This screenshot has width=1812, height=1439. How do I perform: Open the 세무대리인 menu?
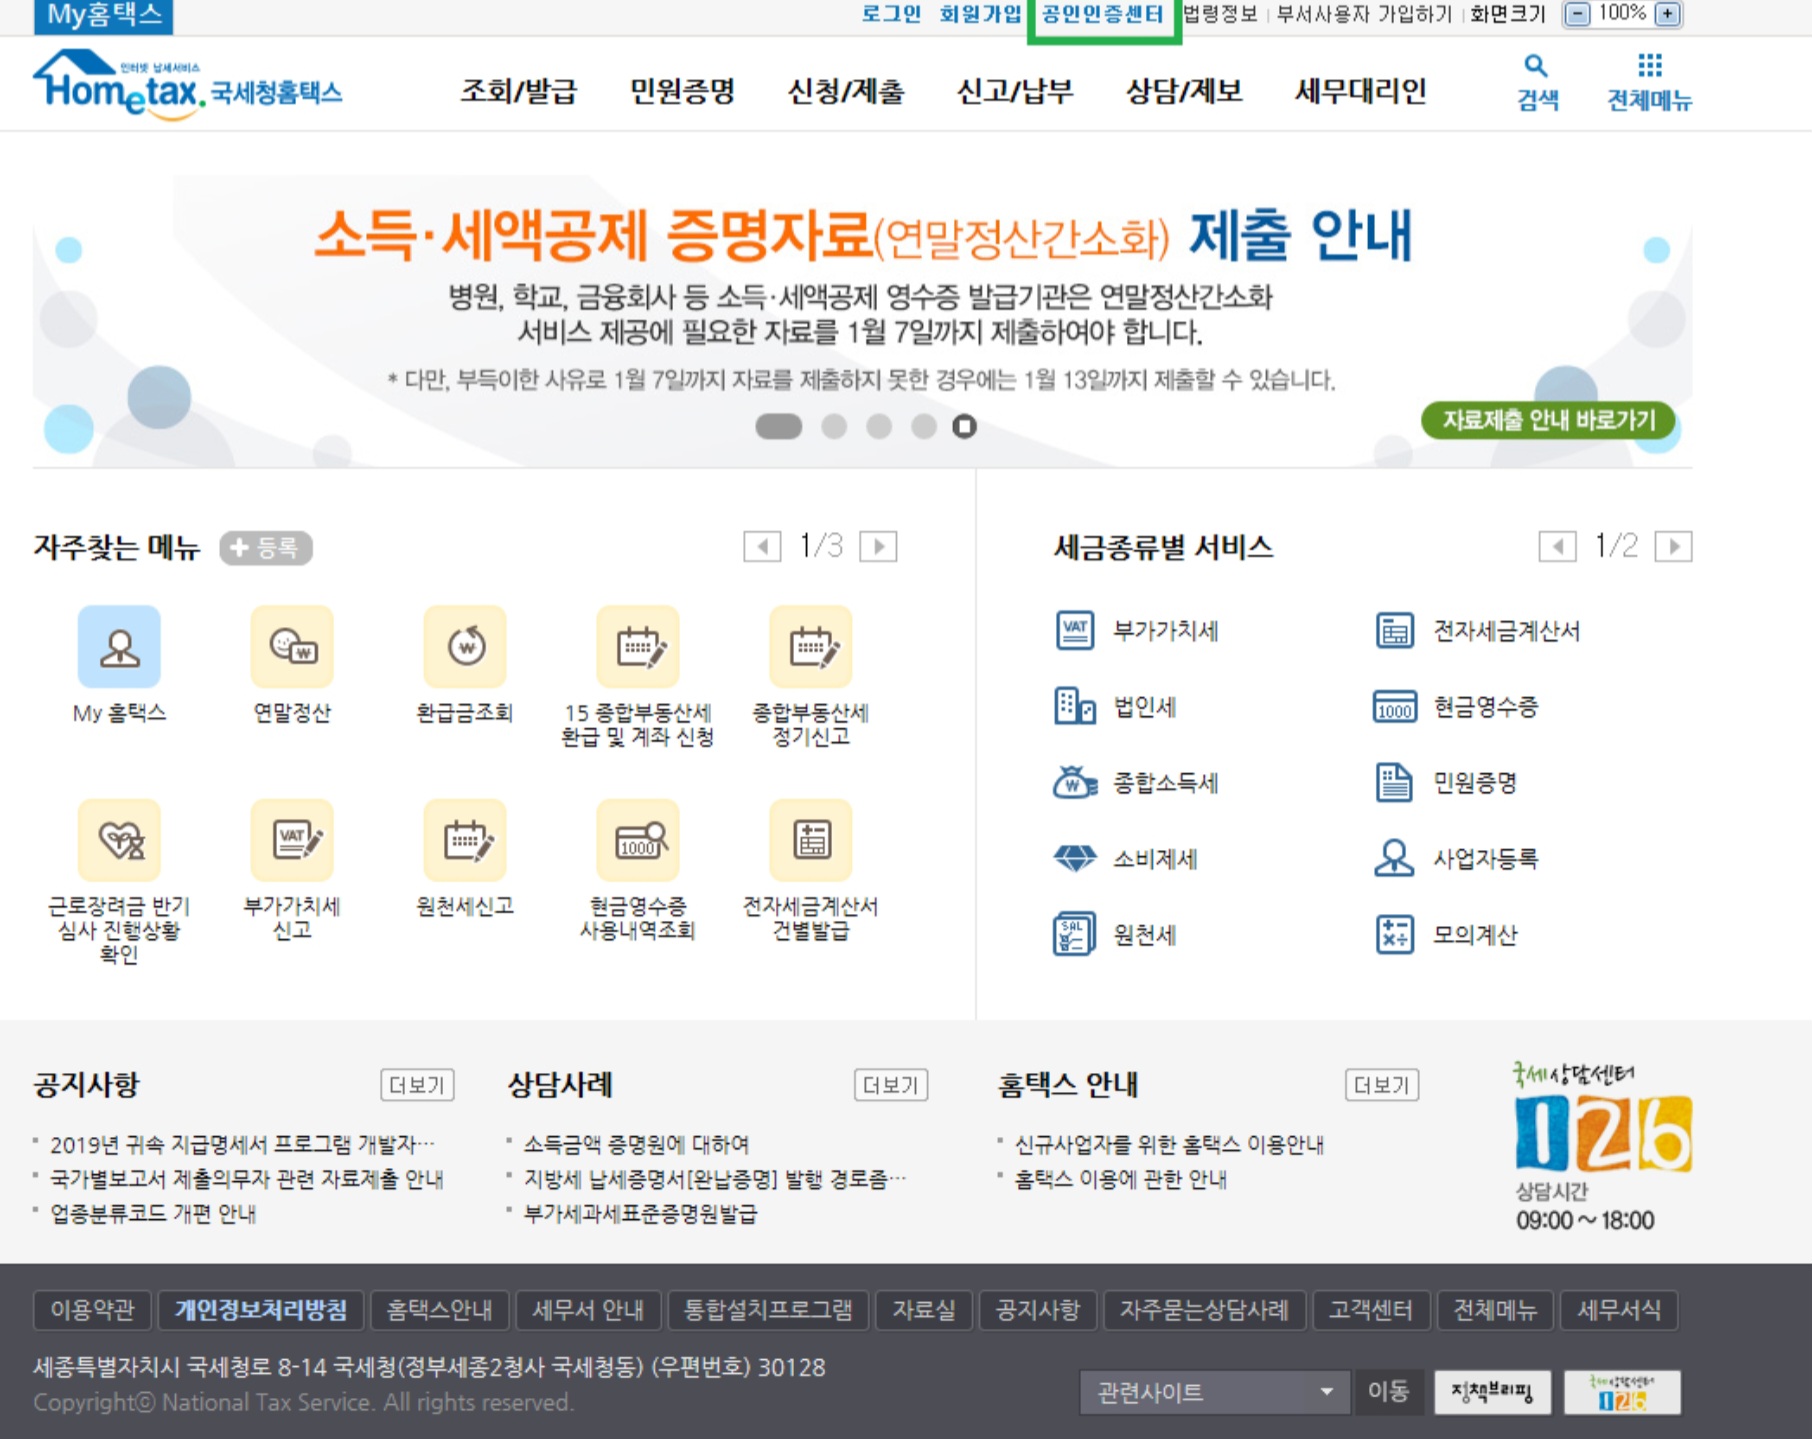[1361, 91]
